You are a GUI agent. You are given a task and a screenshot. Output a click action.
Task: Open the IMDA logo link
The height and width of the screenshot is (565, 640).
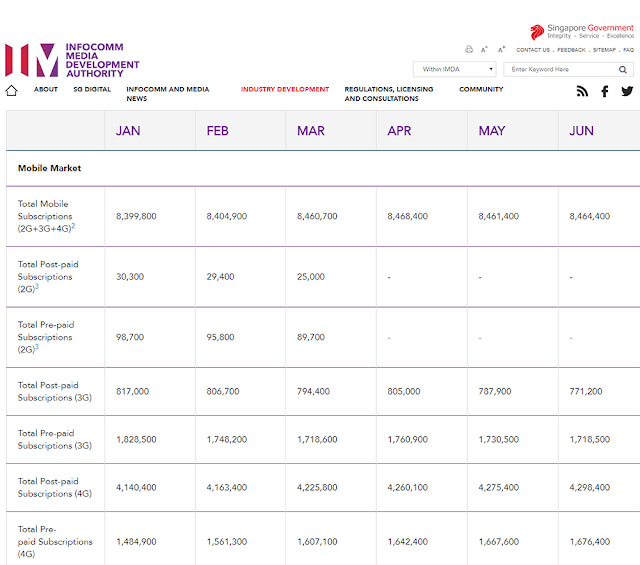click(72, 60)
